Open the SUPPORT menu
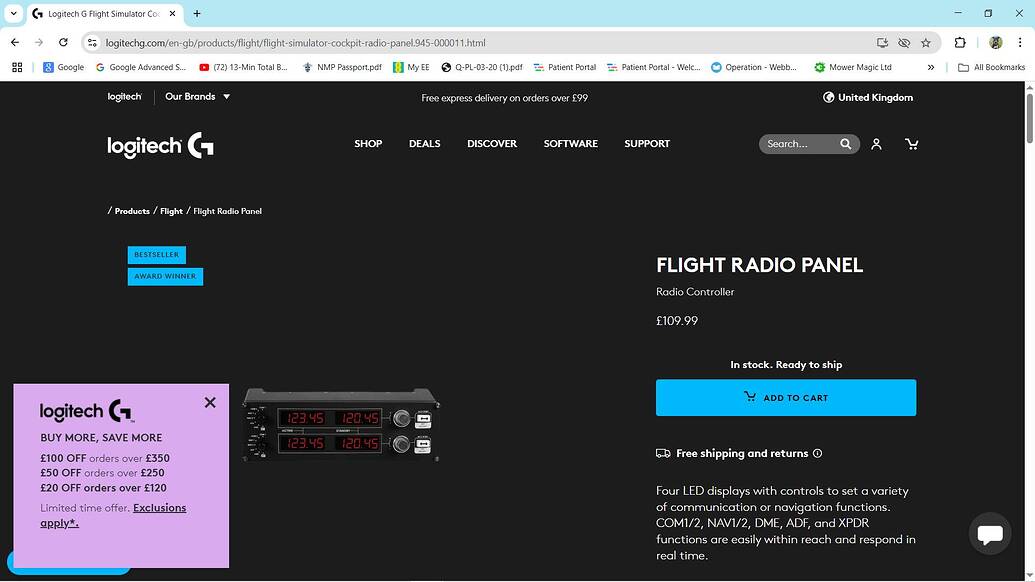This screenshot has width=1035, height=582. (x=646, y=143)
